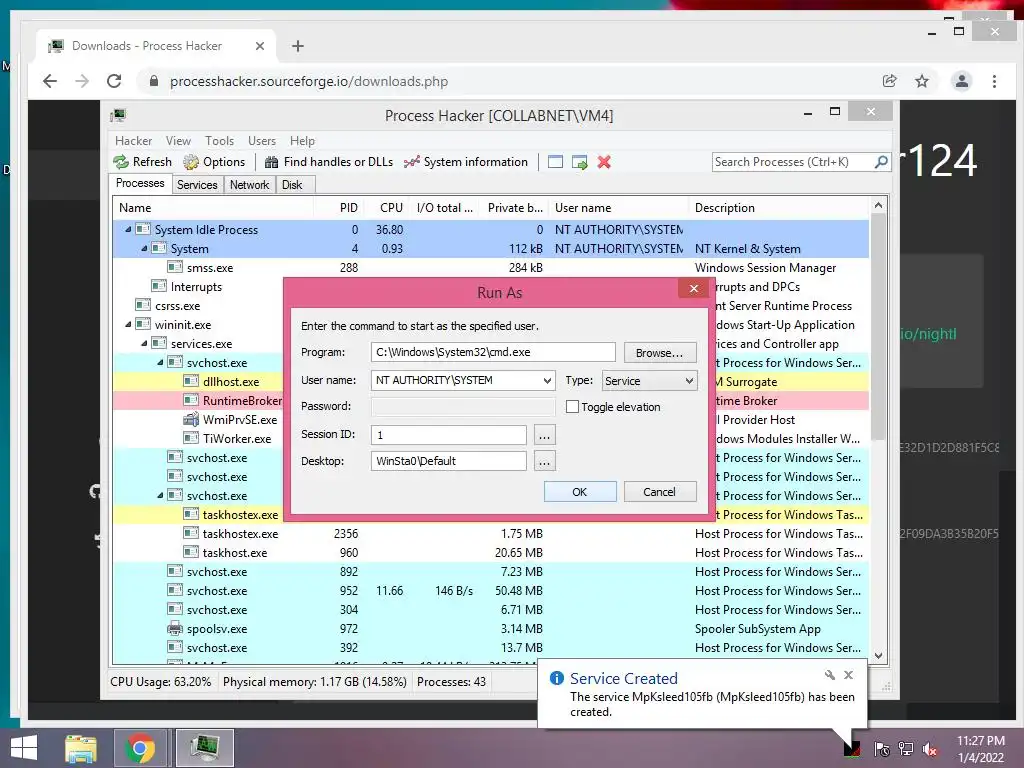This screenshot has height=768, width=1024.
Task: Open the Chrome profile icon
Action: click(961, 81)
